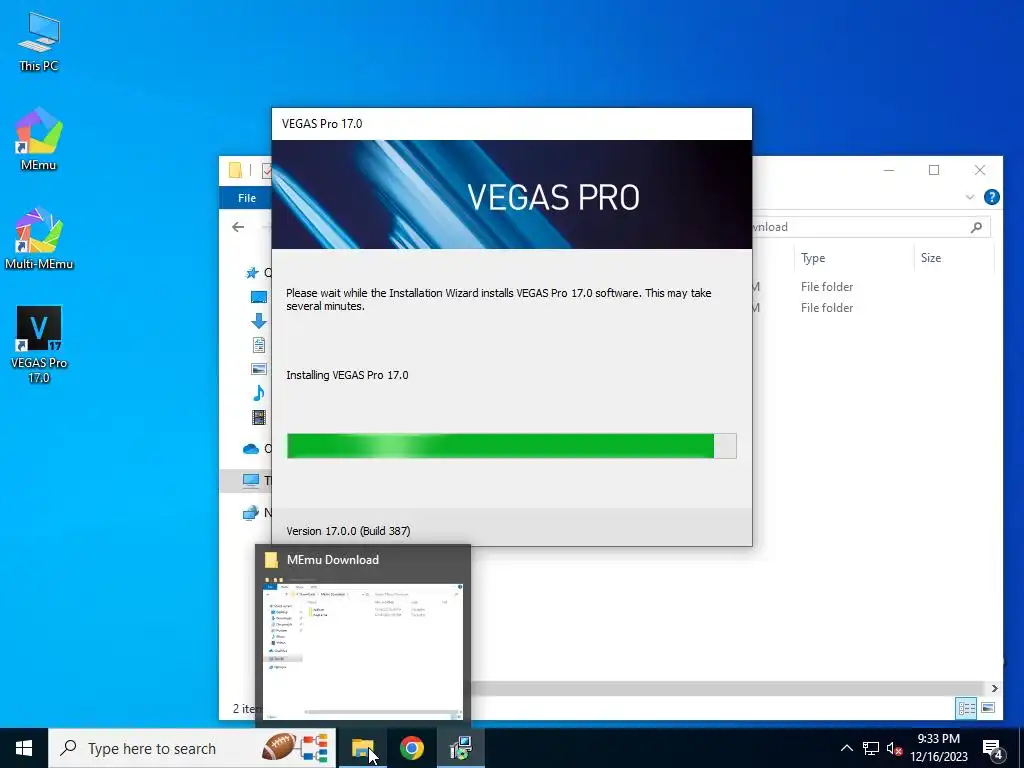
Task: Click the VEGAS Pro installation progress bar
Action: (511, 446)
